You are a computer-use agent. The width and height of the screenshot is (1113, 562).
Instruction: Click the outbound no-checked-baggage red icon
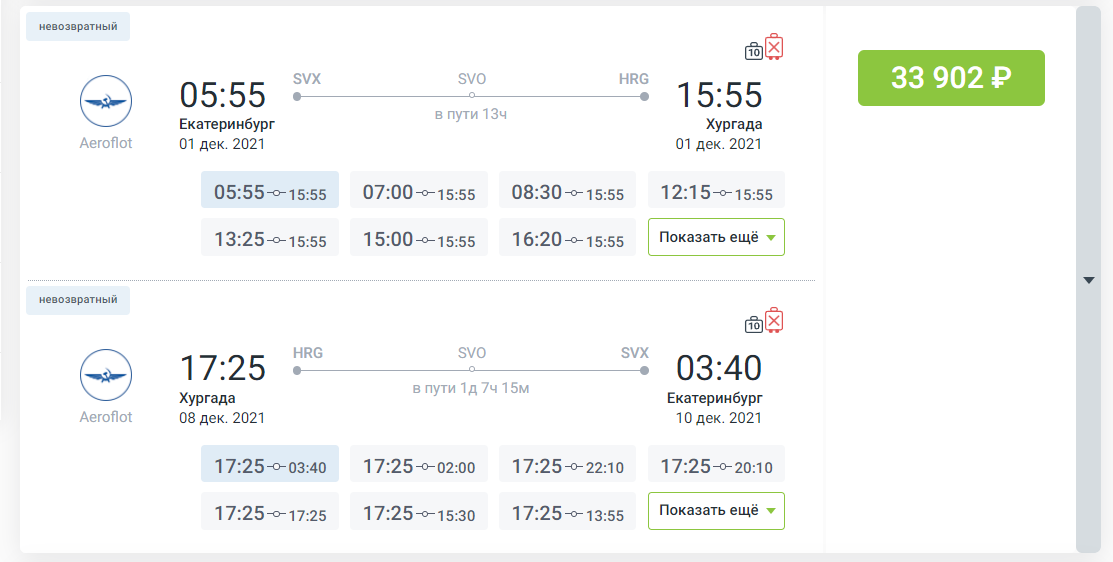775,47
